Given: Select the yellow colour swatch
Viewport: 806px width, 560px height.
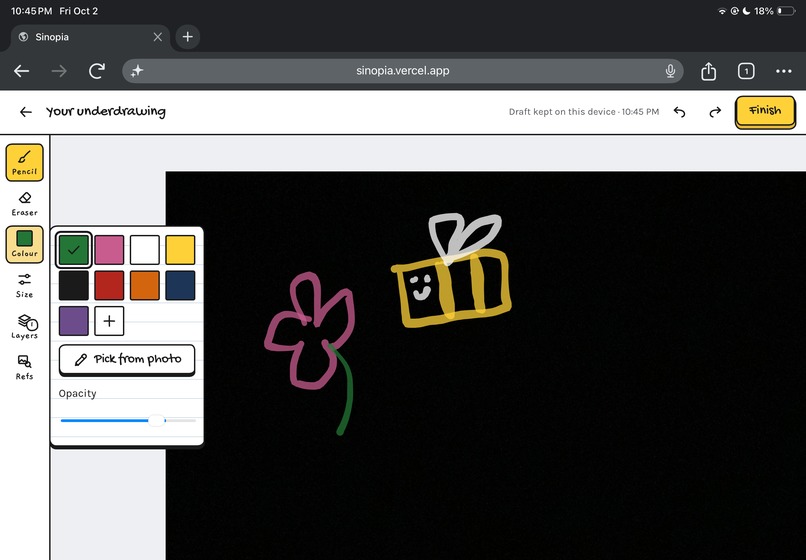Looking at the screenshot, I should tap(180, 250).
